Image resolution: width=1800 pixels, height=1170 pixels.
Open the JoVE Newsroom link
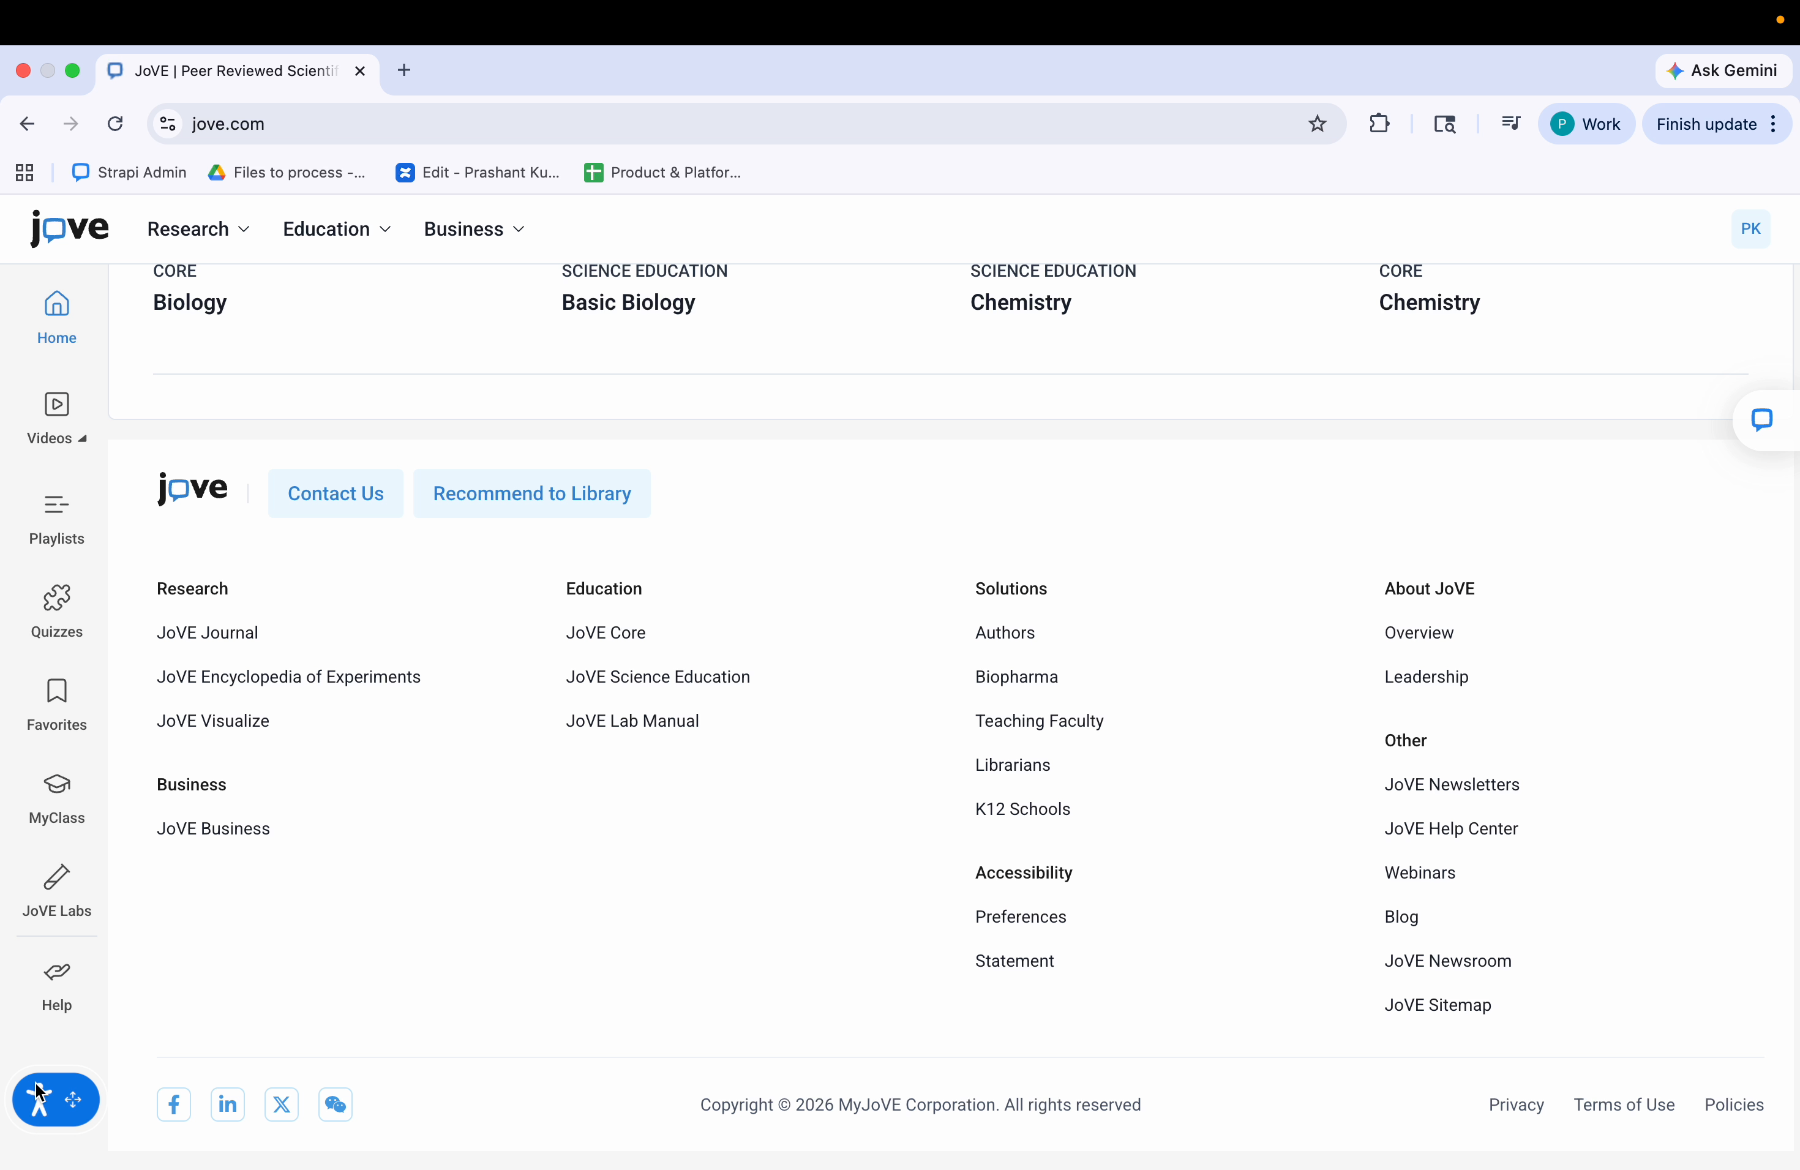point(1448,961)
